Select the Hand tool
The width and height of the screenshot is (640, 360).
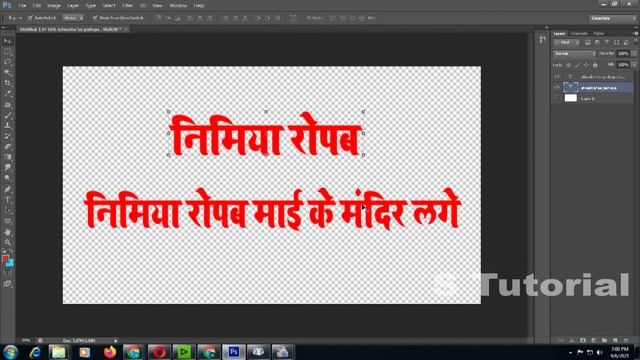[x=8, y=232]
